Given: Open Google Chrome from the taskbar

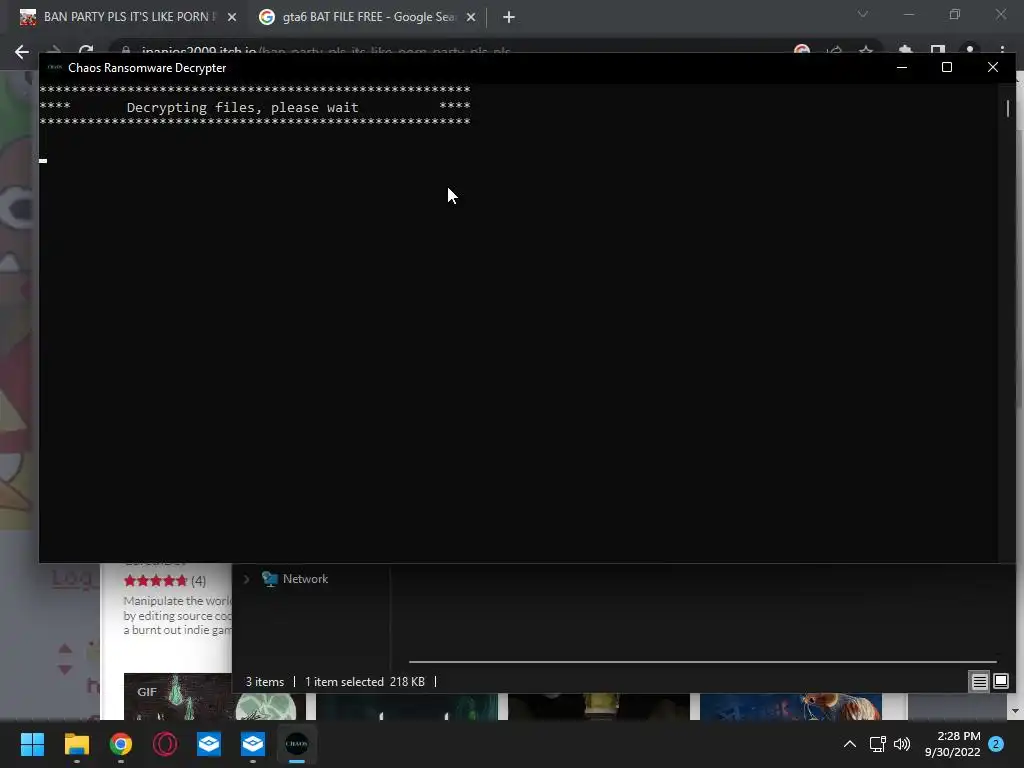Looking at the screenshot, I should pyautogui.click(x=121, y=744).
